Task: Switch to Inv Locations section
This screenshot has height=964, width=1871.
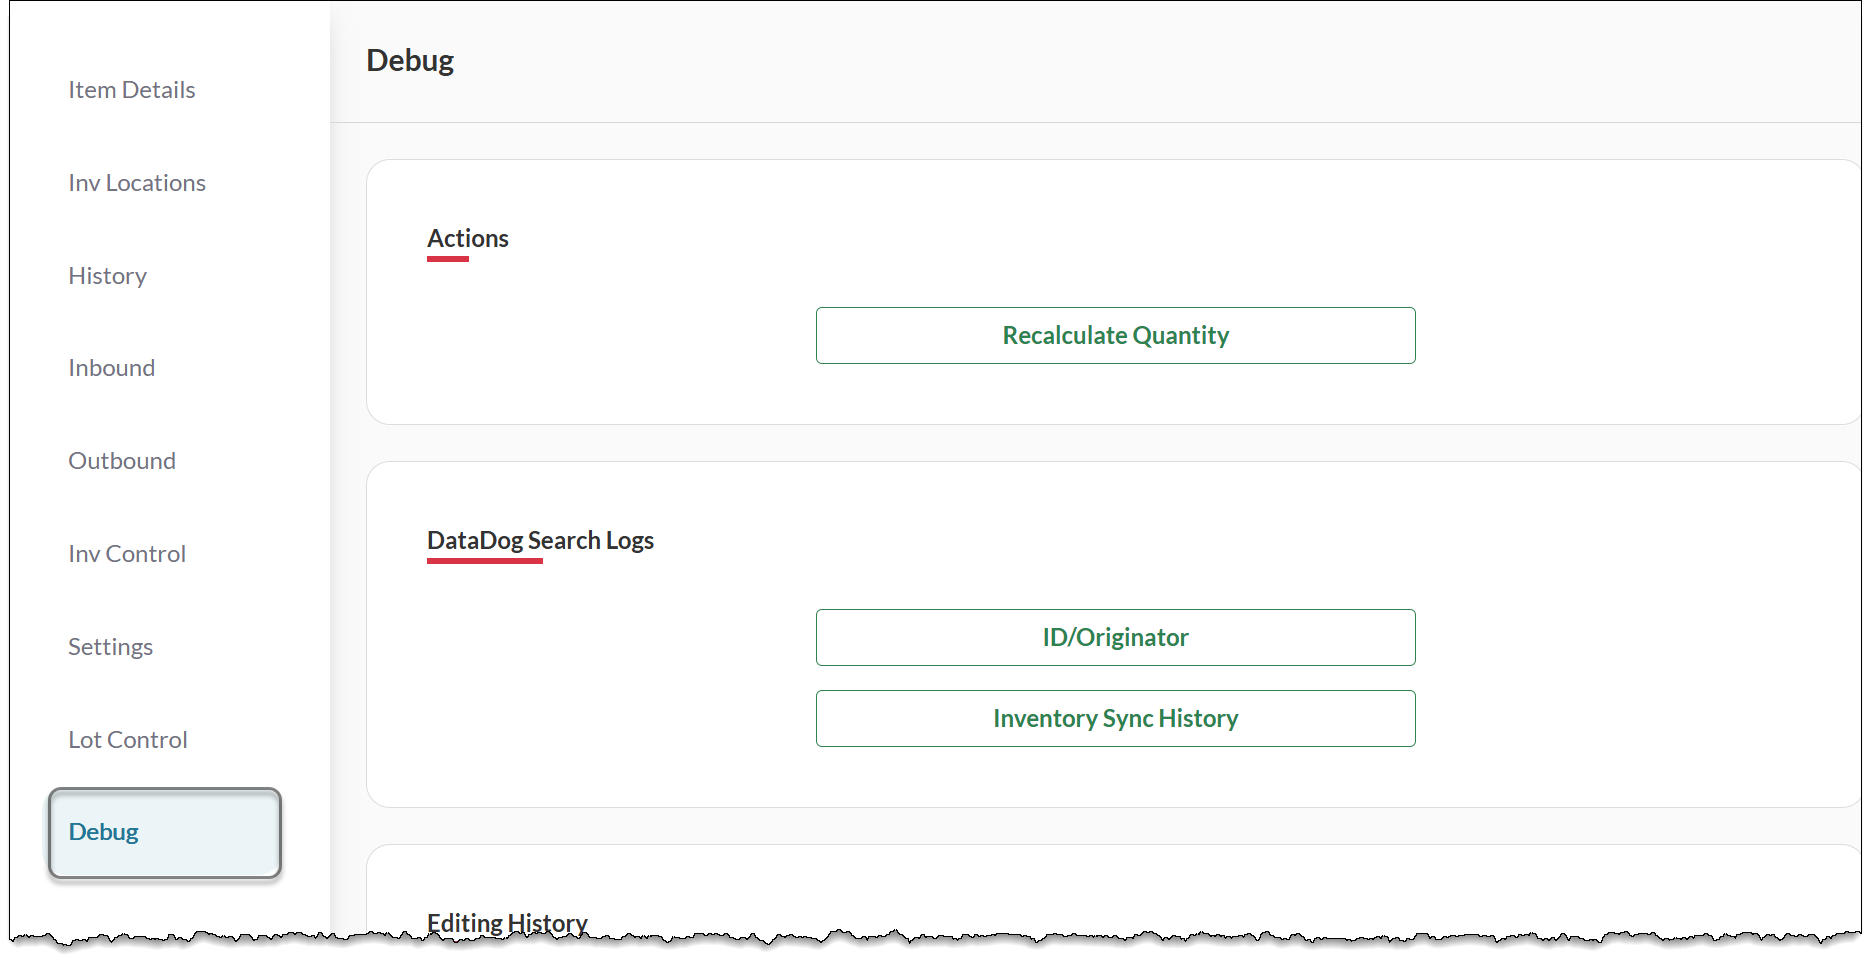Action: 137,183
